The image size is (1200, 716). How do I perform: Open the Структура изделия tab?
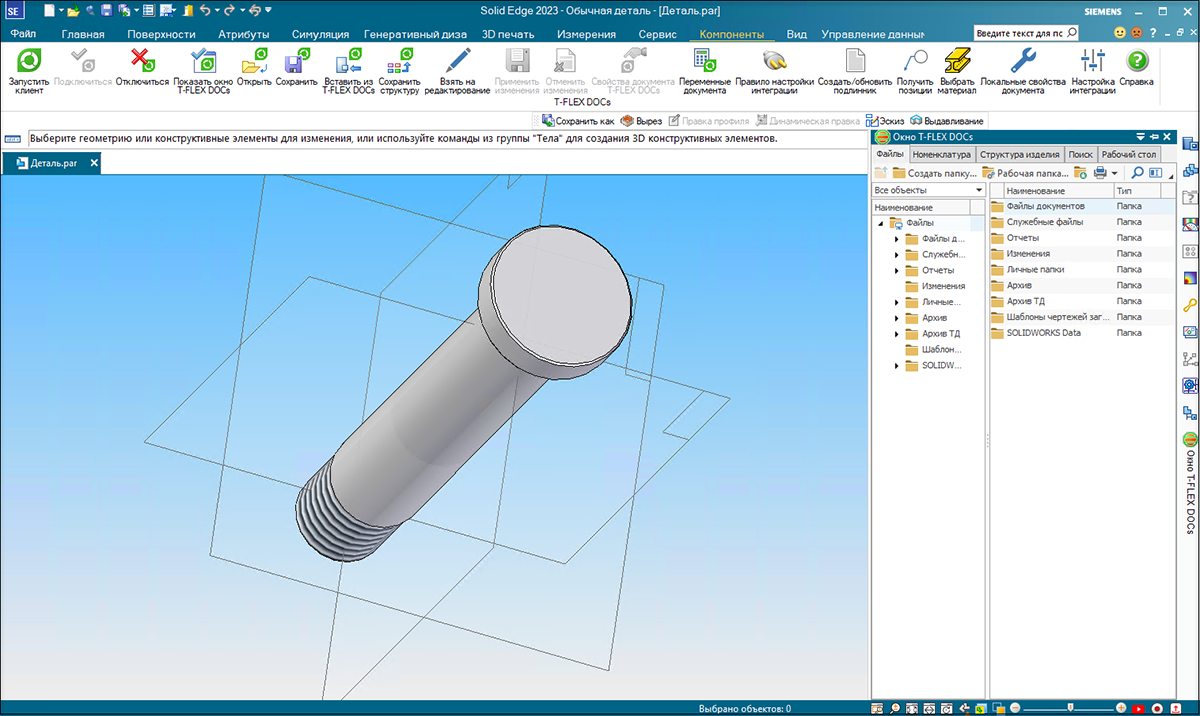(x=1019, y=155)
